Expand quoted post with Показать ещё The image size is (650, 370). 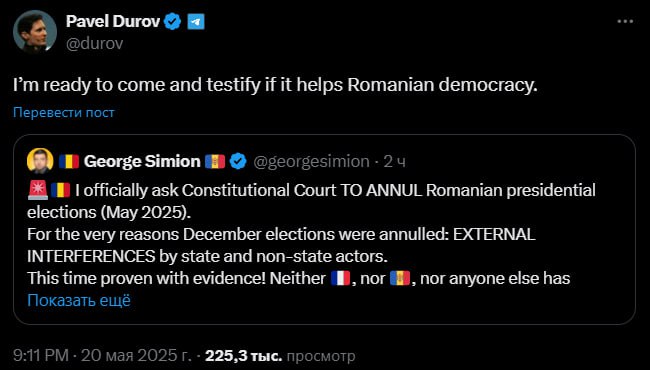pyautogui.click(x=79, y=300)
